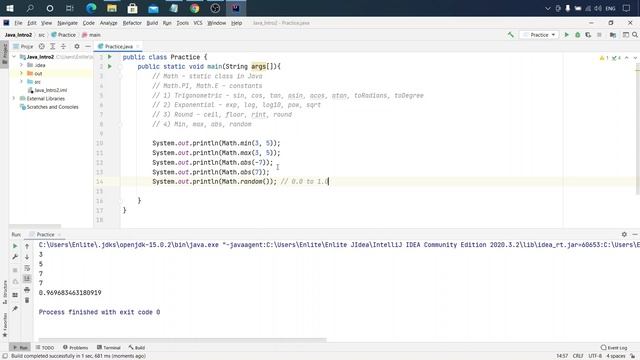
Task: Open the Build menu
Action: [152, 23]
